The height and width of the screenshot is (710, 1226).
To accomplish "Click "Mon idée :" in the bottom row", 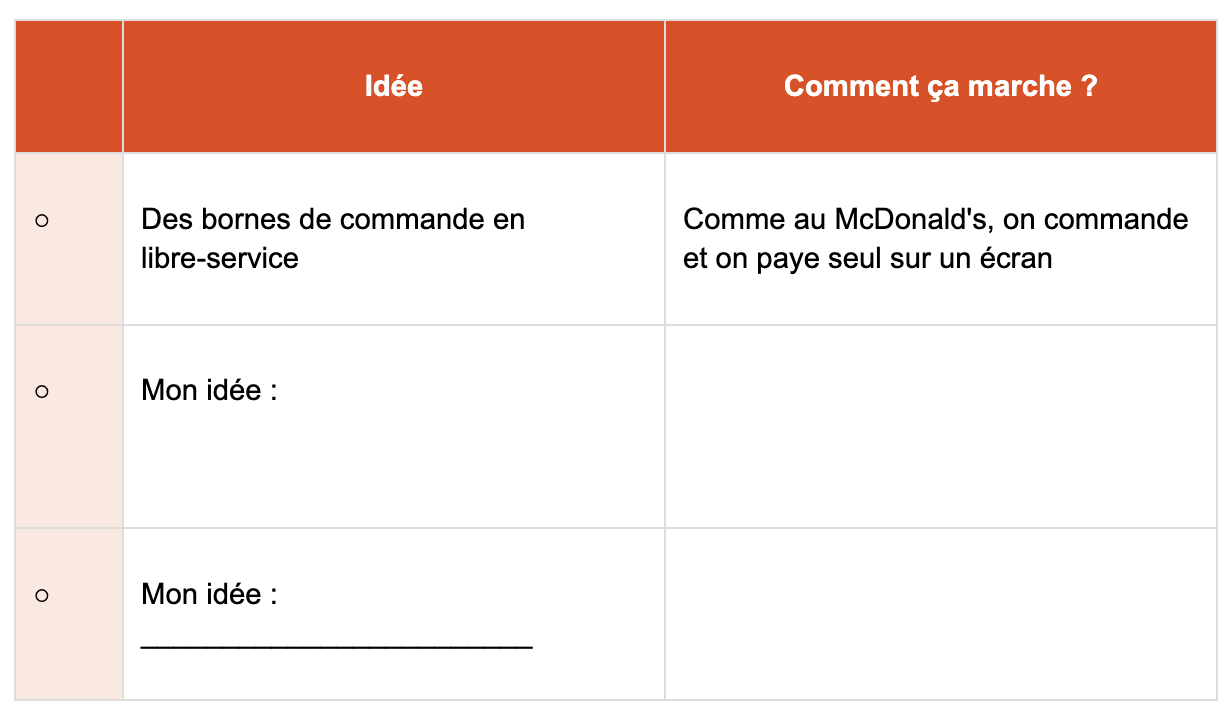I will click(209, 594).
